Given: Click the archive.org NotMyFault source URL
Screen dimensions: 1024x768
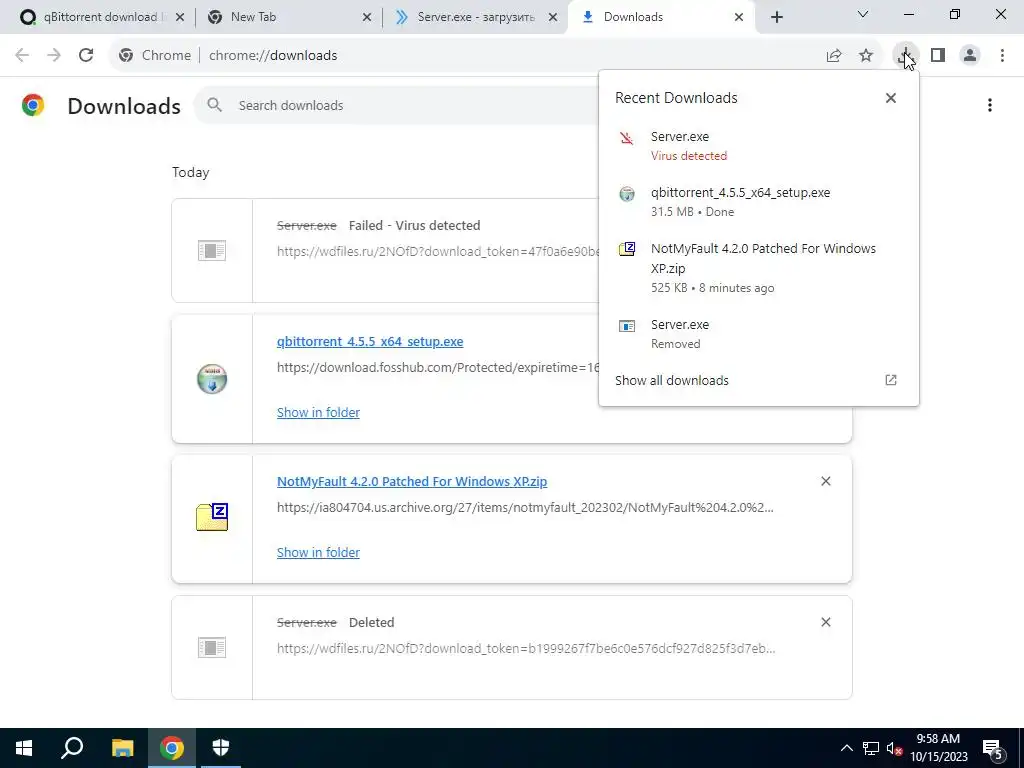Looking at the screenshot, I should 525,507.
